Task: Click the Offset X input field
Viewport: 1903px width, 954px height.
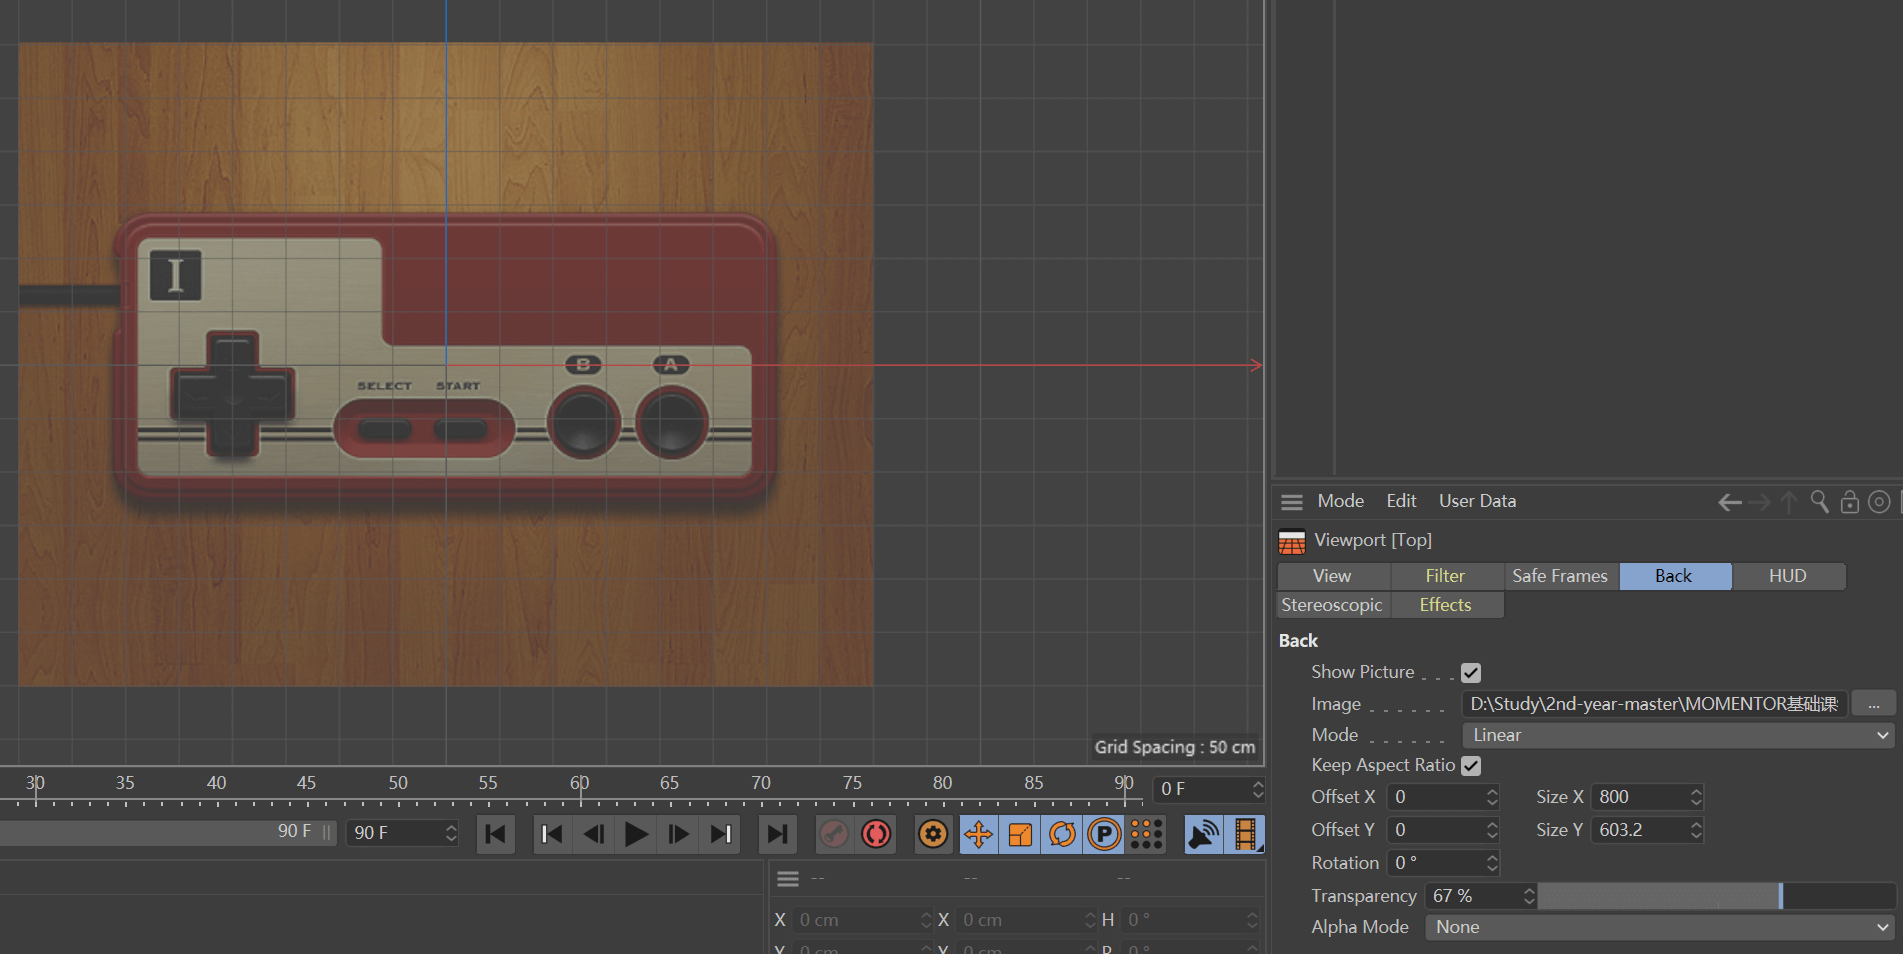Action: pos(1435,797)
